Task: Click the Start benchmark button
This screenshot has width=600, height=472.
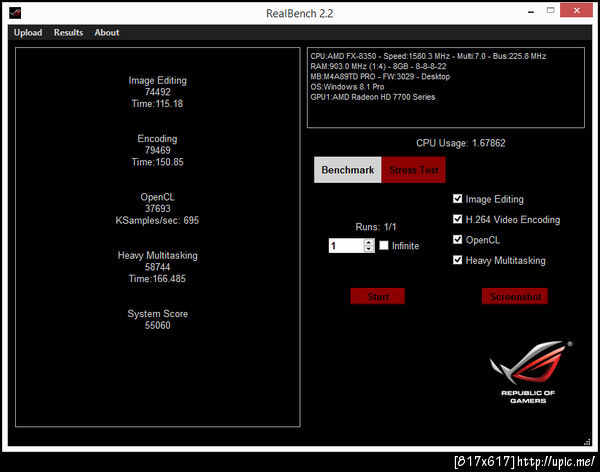Action: [x=378, y=296]
